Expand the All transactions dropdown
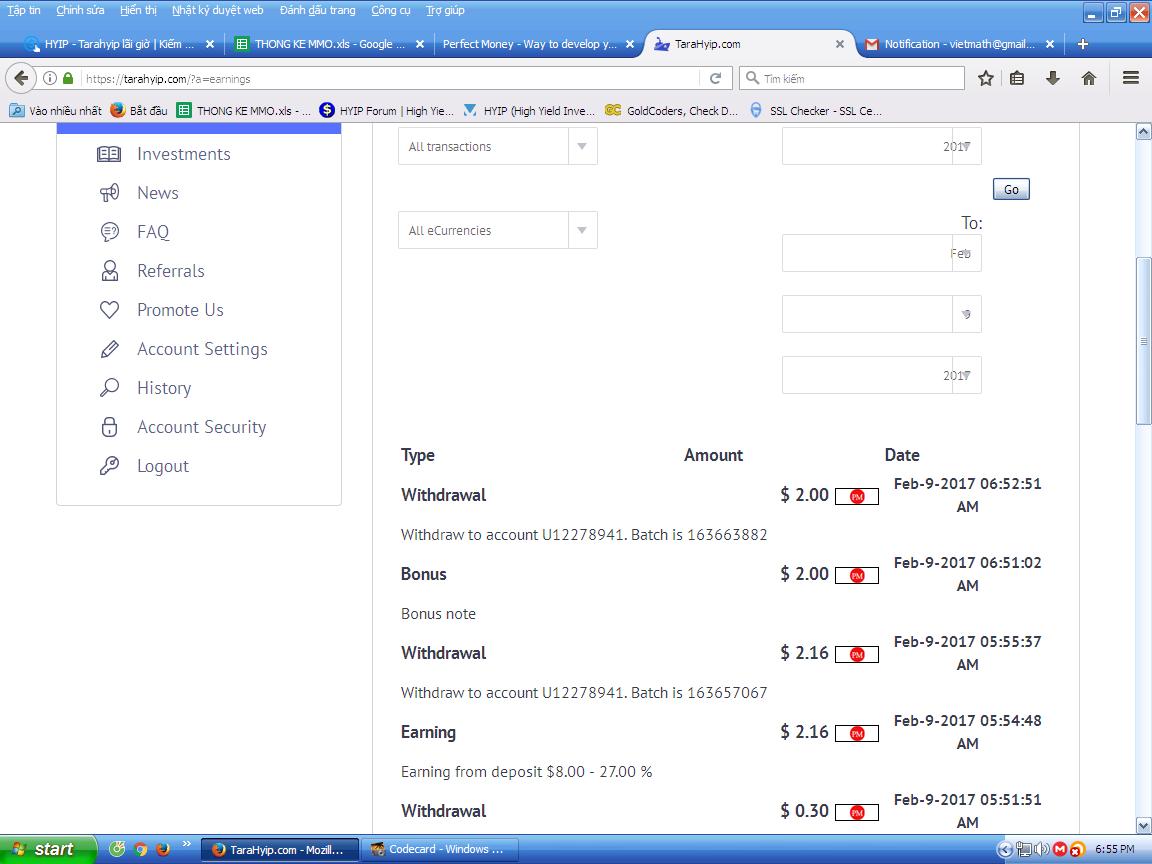The image size is (1152, 864). click(497, 146)
